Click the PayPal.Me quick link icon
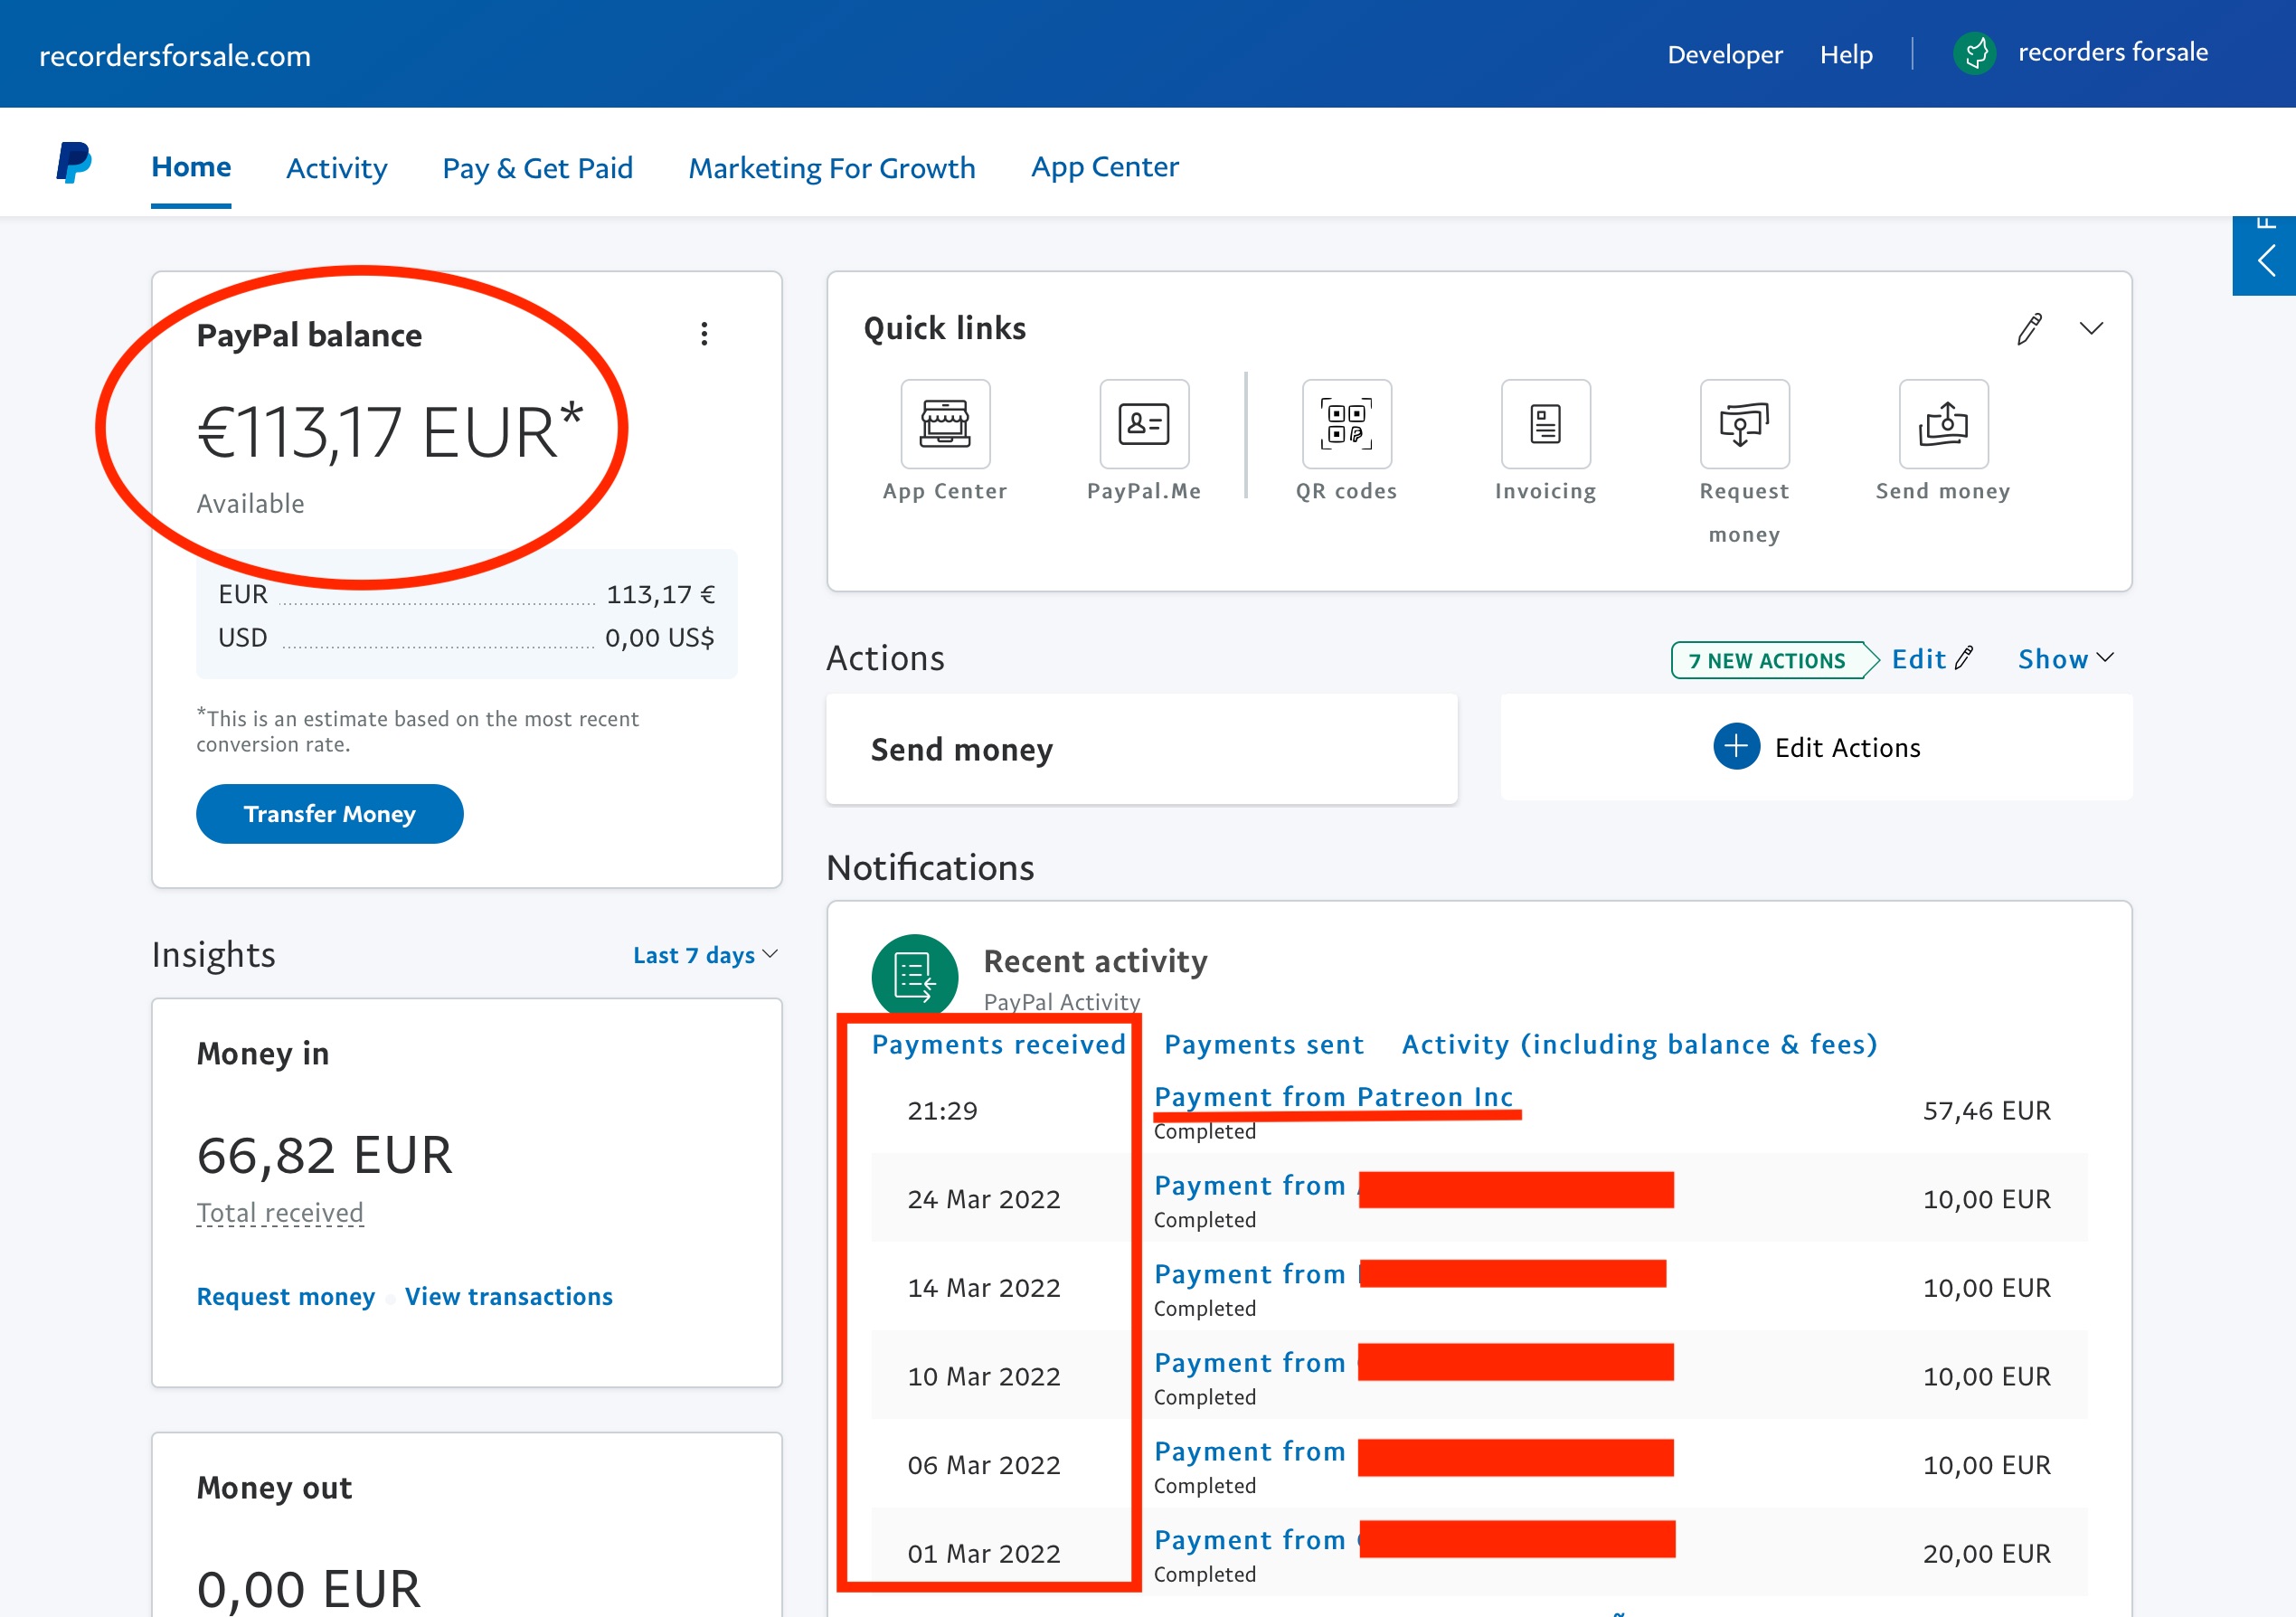The image size is (2296, 1617). pyautogui.click(x=1143, y=424)
